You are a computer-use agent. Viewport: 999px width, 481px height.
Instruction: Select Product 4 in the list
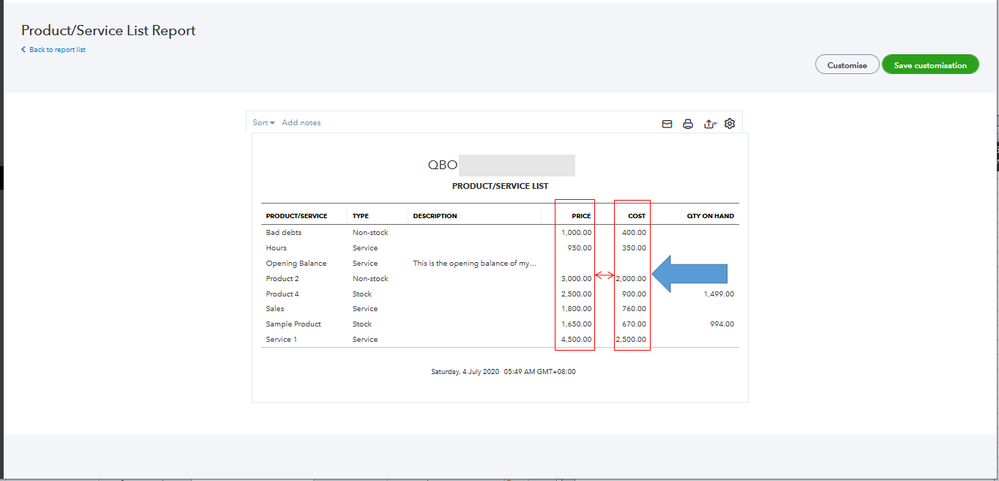tap(282, 294)
